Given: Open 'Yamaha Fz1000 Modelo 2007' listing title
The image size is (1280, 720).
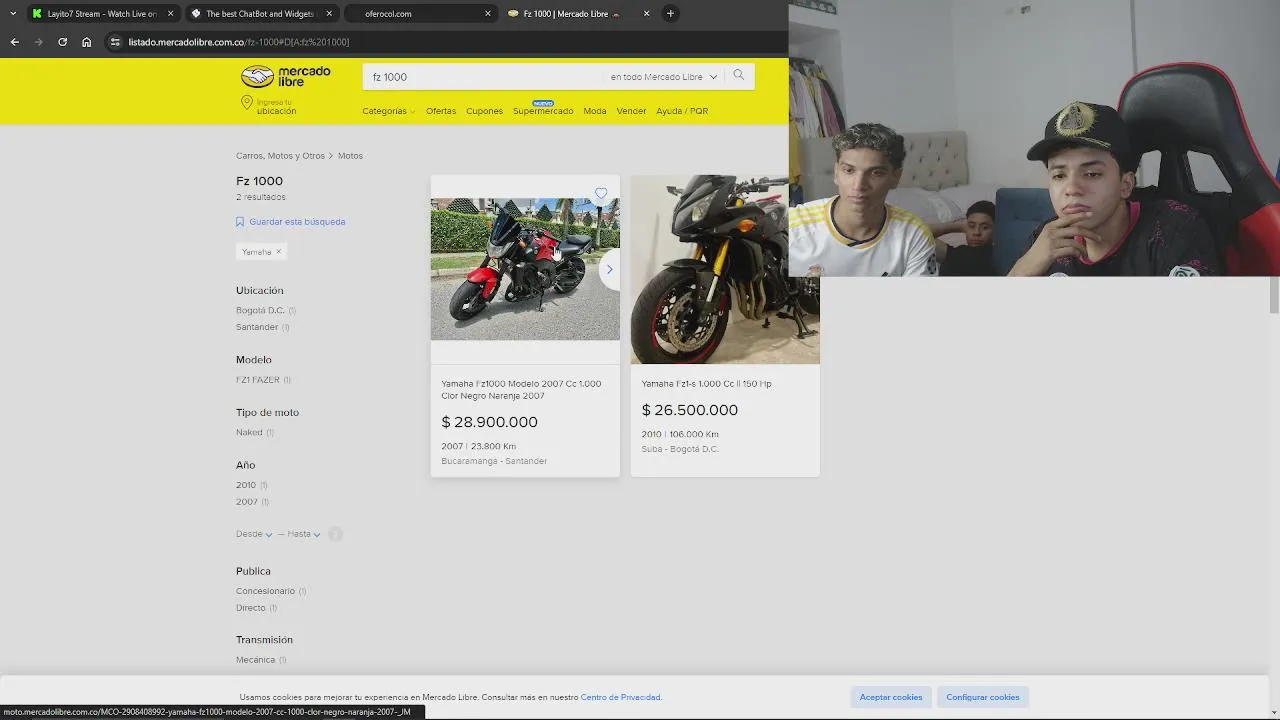Looking at the screenshot, I should click(x=521, y=390).
